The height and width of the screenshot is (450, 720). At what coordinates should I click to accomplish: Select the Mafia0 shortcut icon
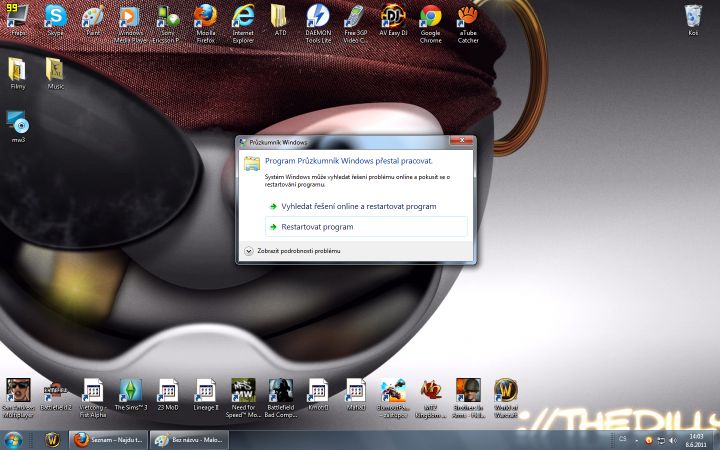coord(356,395)
